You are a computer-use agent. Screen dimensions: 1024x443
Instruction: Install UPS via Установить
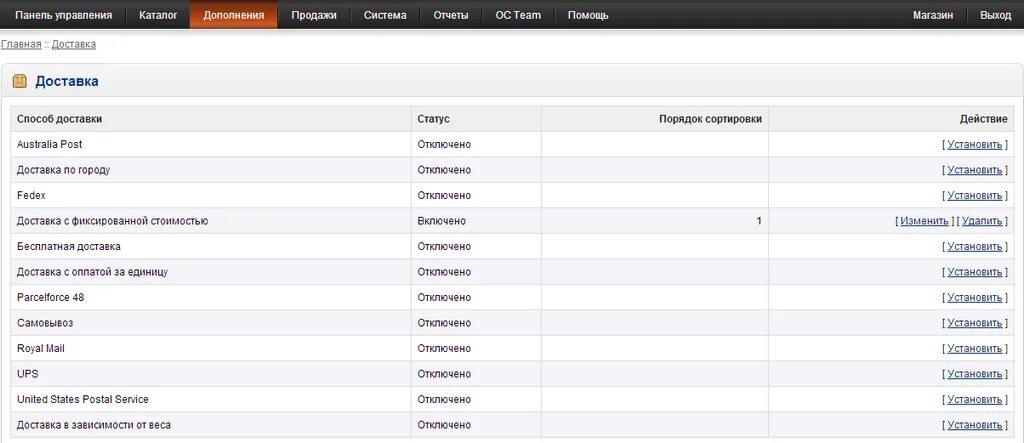tap(974, 374)
